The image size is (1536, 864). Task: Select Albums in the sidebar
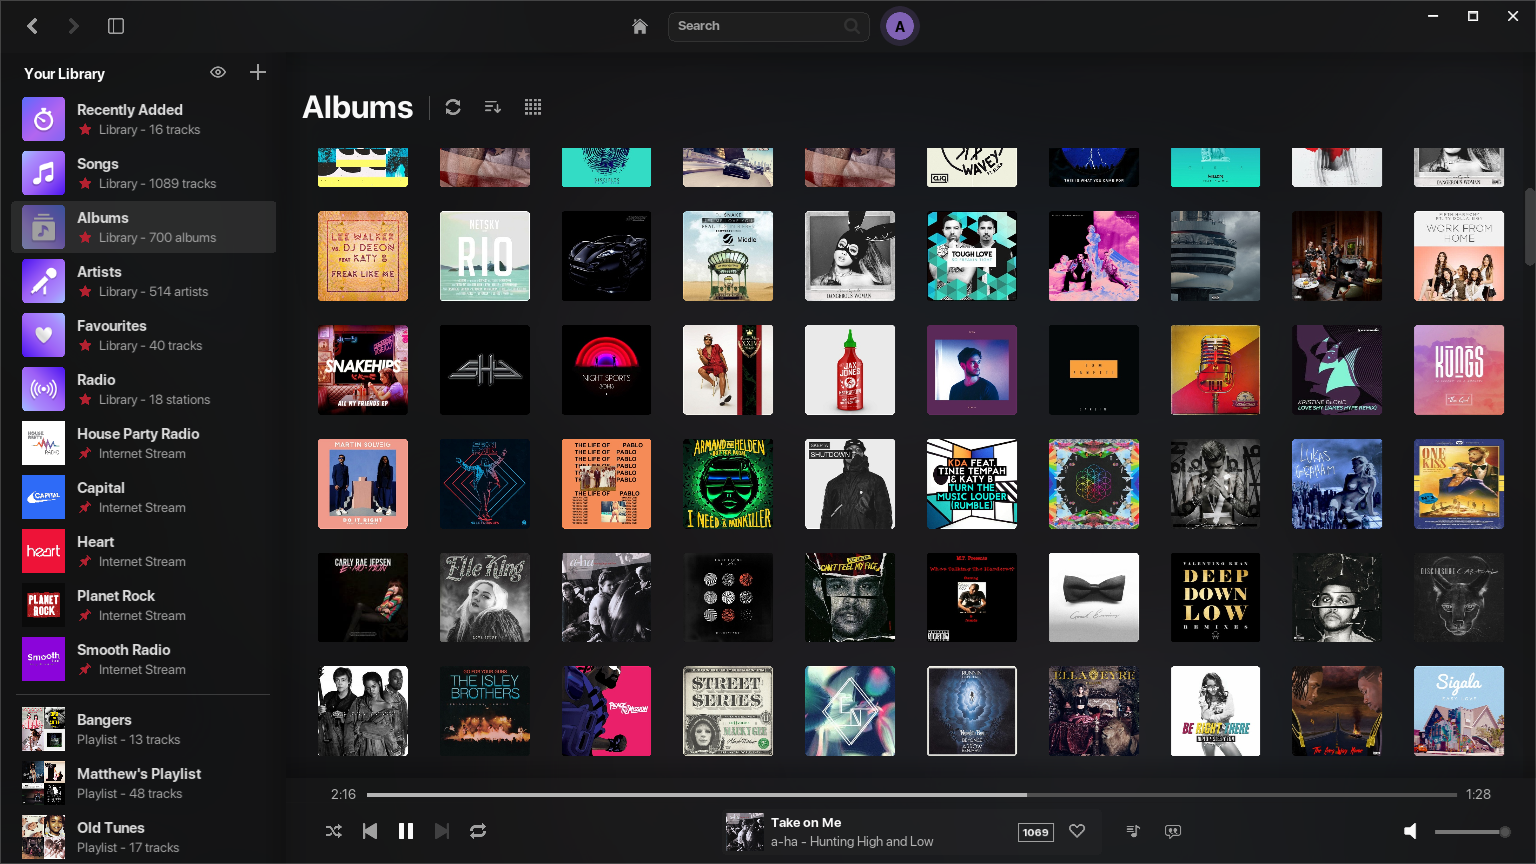coord(144,227)
